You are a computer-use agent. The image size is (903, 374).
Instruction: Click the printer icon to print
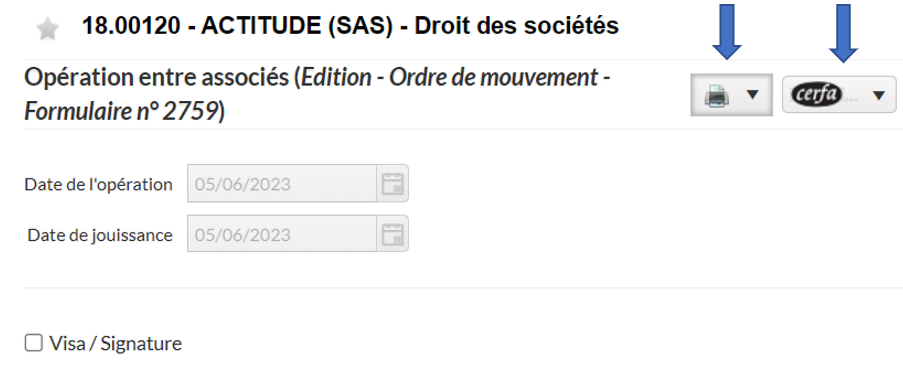(716, 95)
